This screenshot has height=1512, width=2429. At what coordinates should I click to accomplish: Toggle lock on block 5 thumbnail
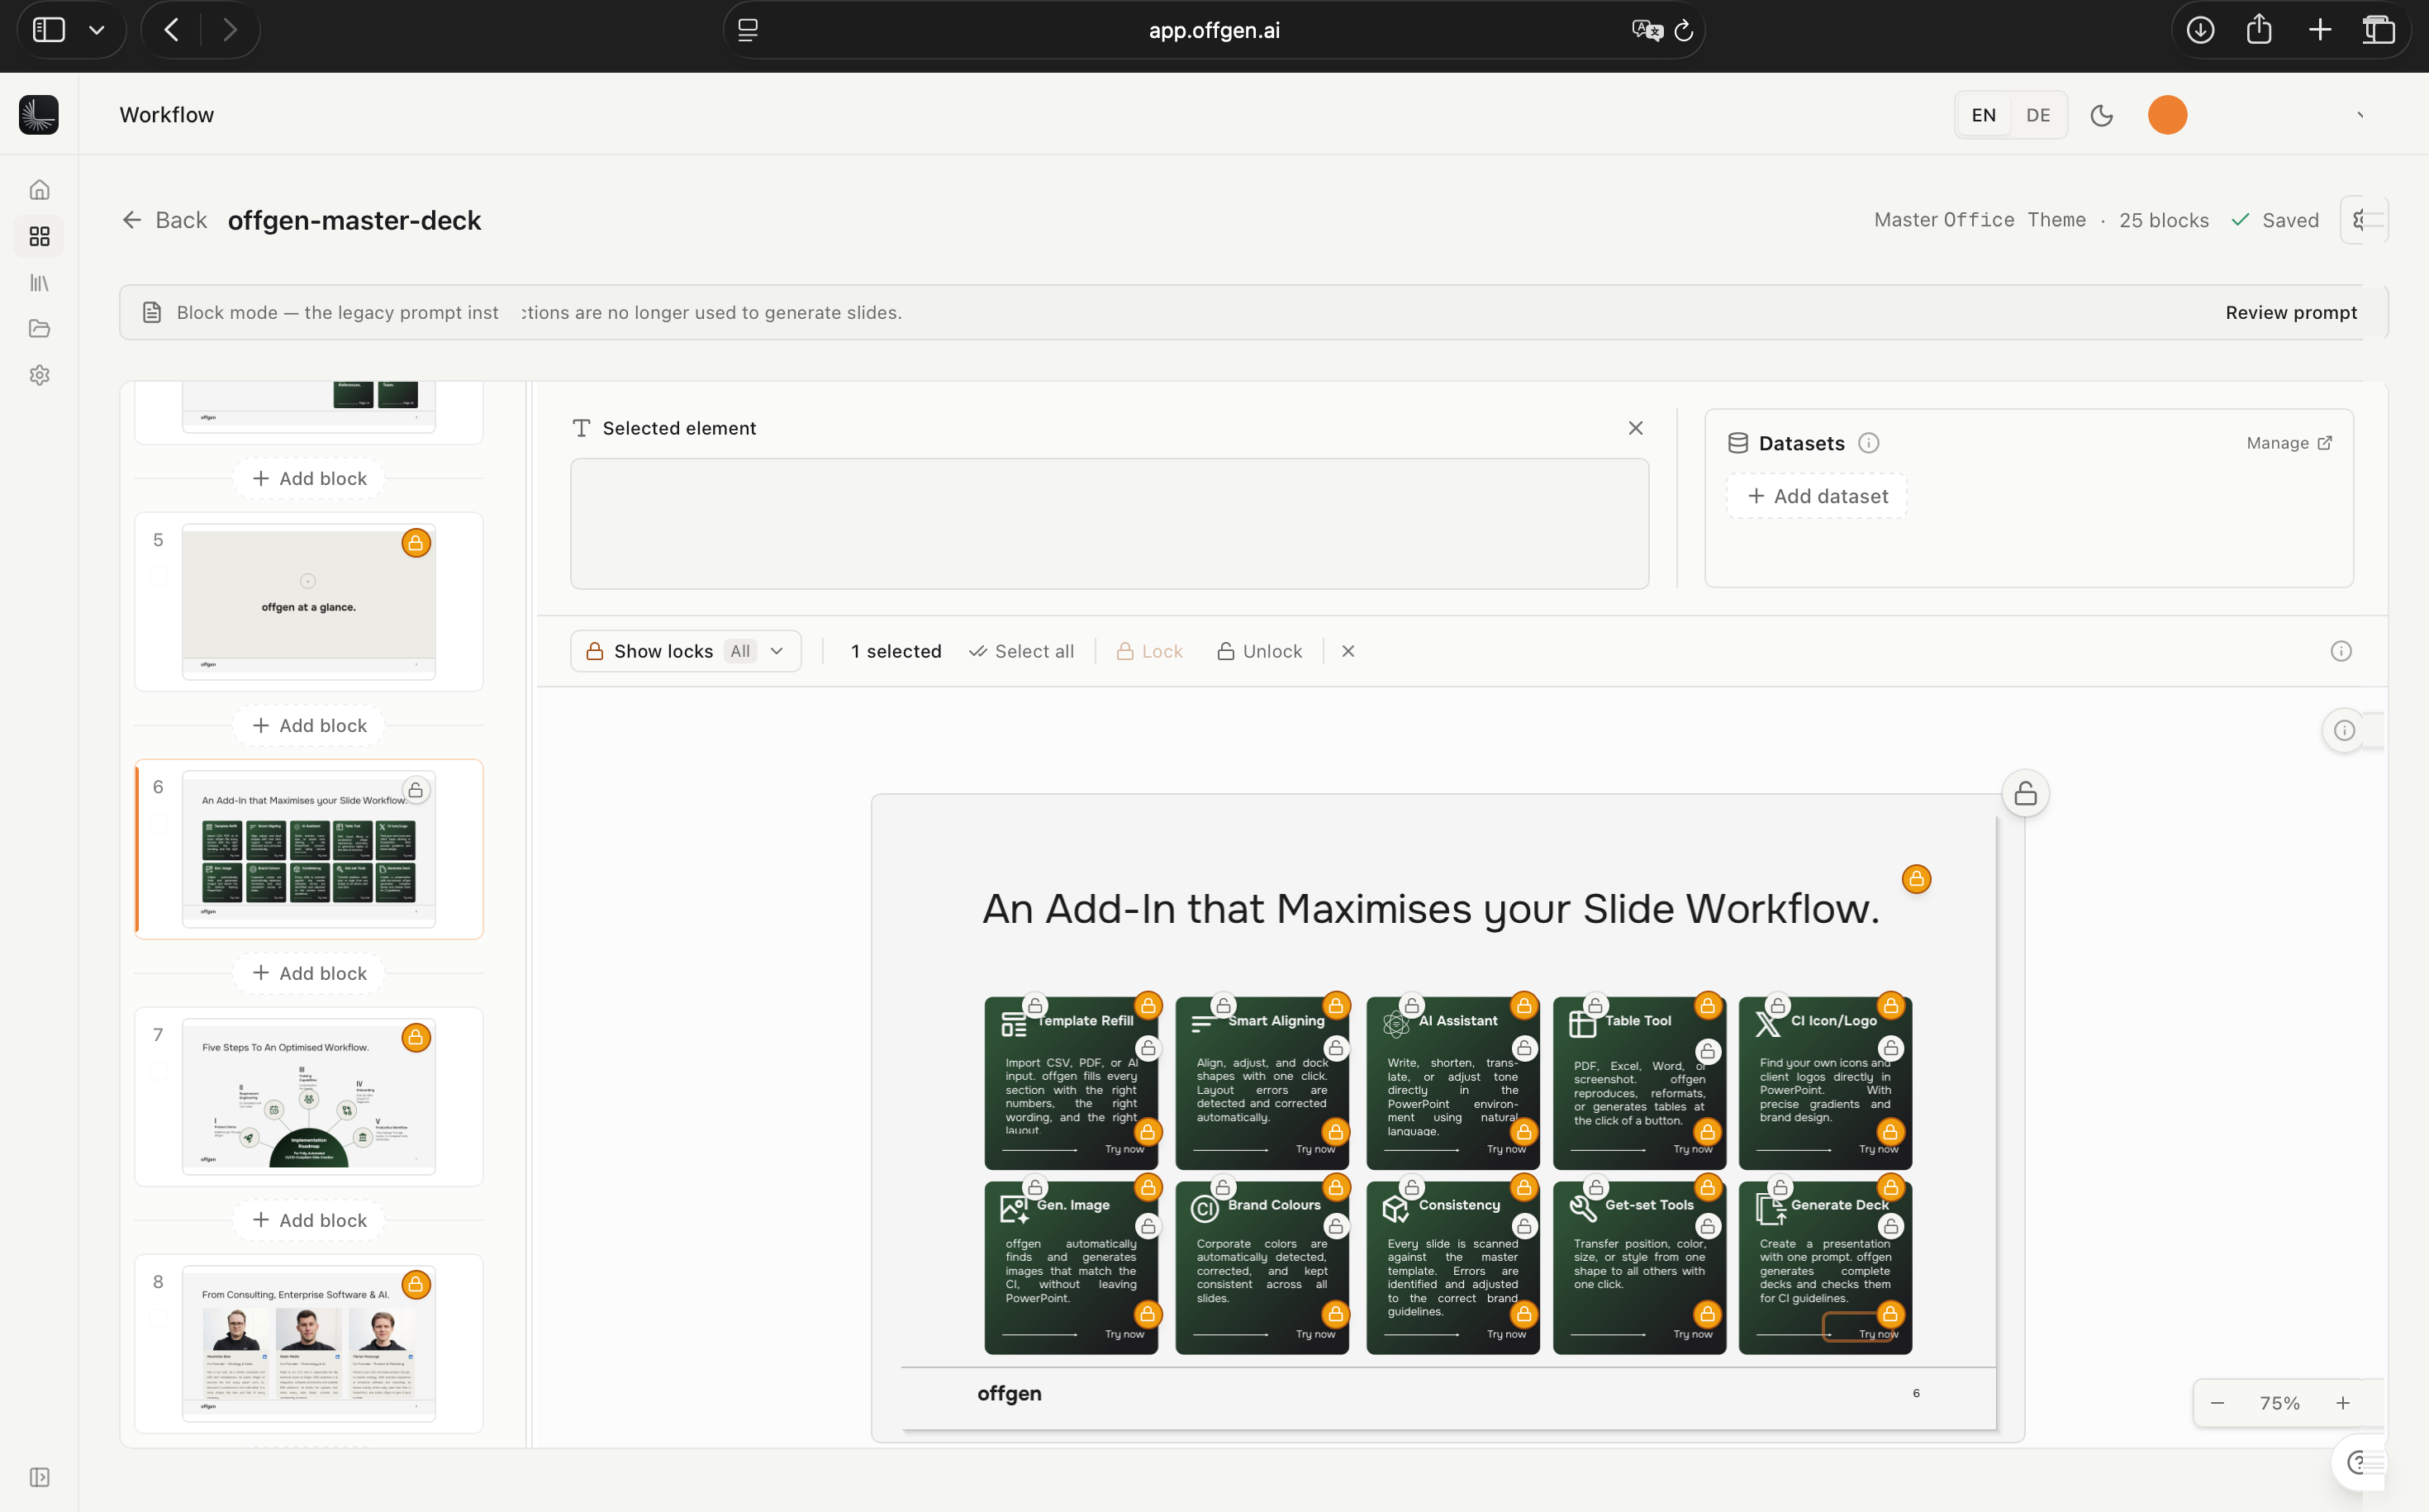(416, 543)
